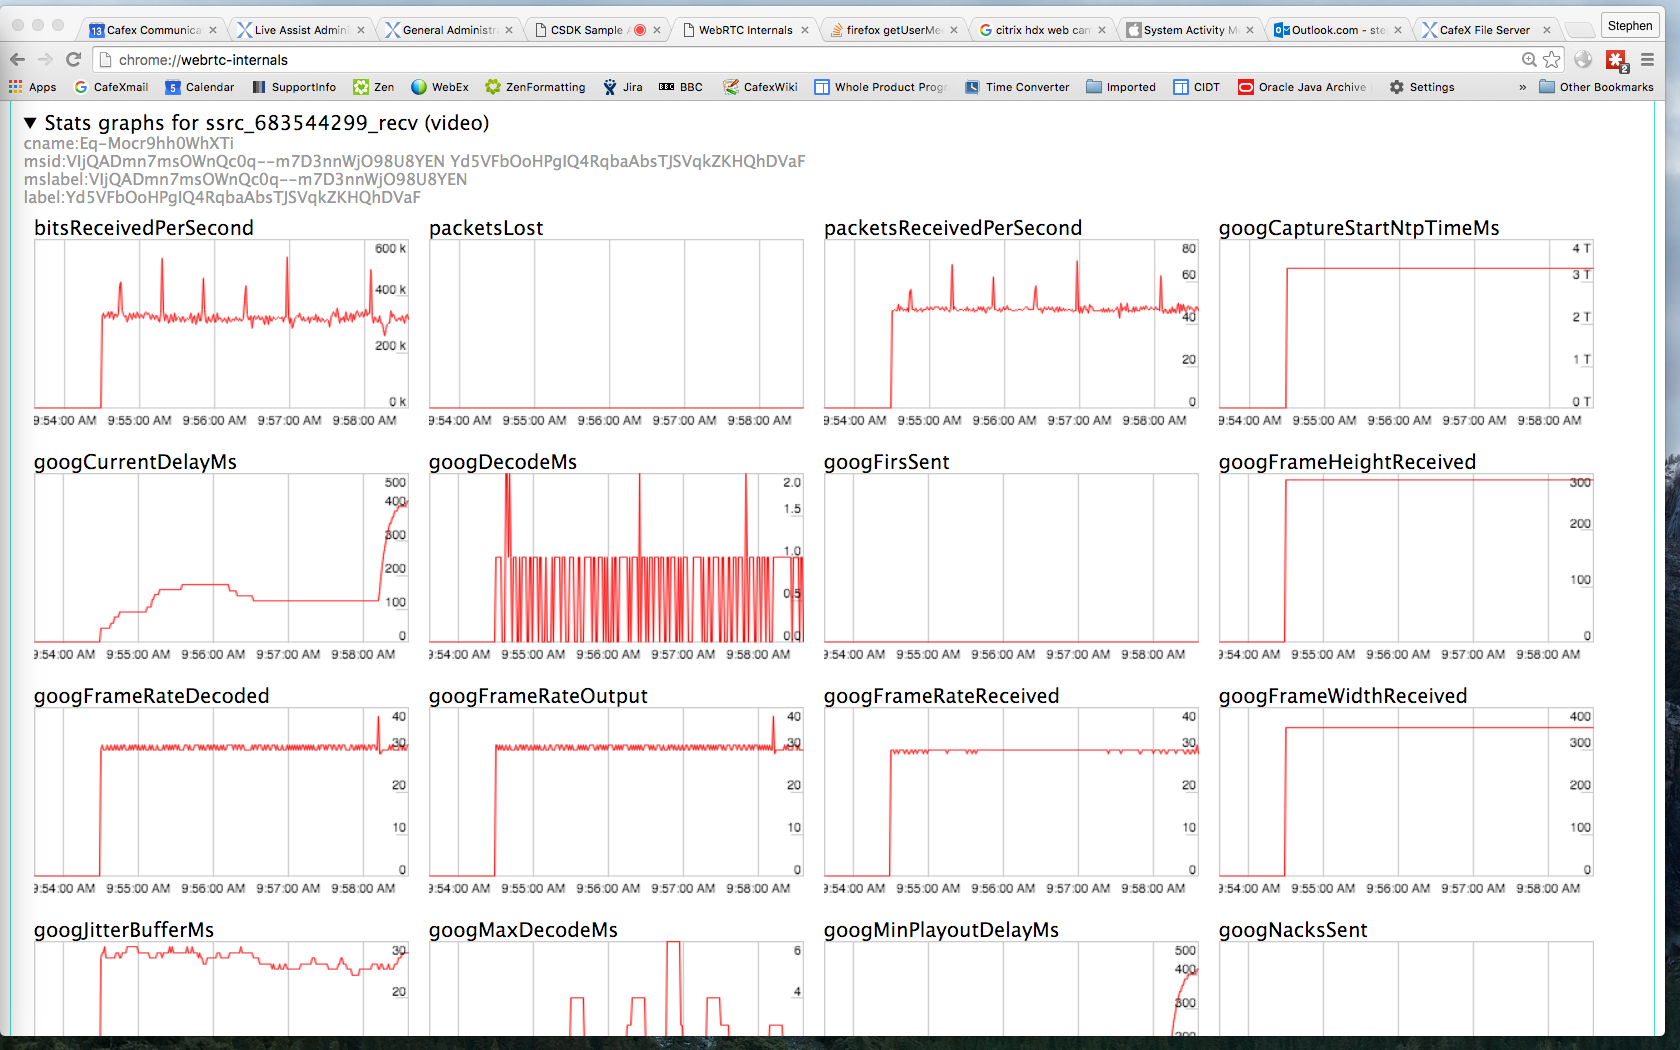
Task: Click the googNacksSent heading
Action: (1293, 930)
